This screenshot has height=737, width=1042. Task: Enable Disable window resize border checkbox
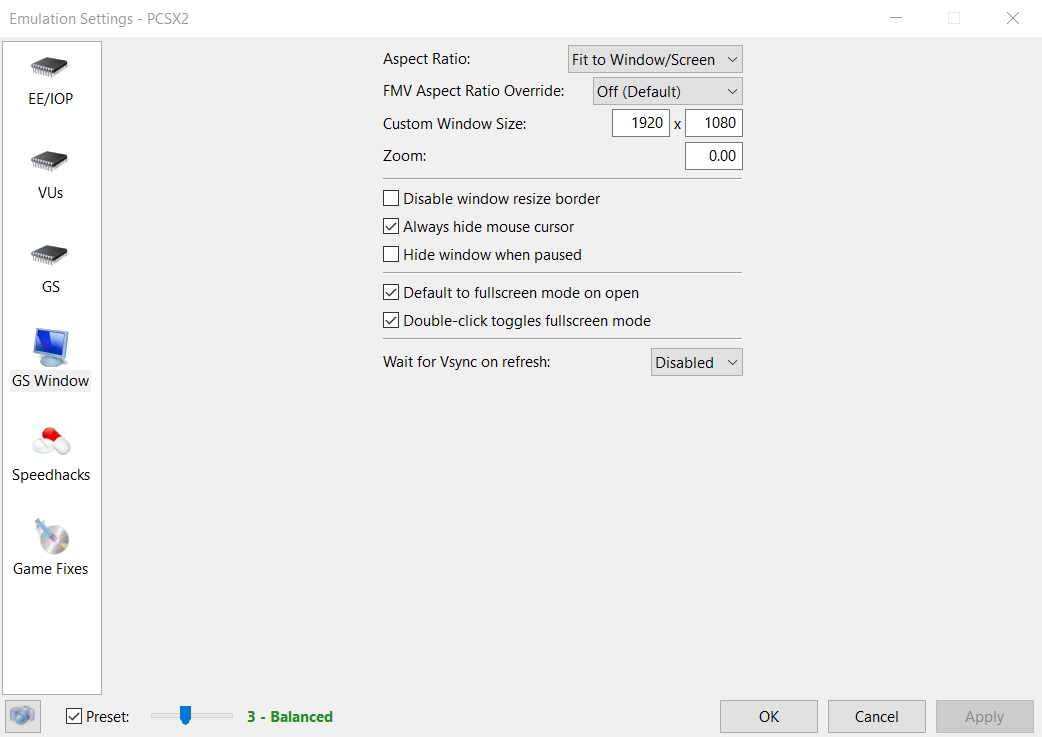(391, 199)
